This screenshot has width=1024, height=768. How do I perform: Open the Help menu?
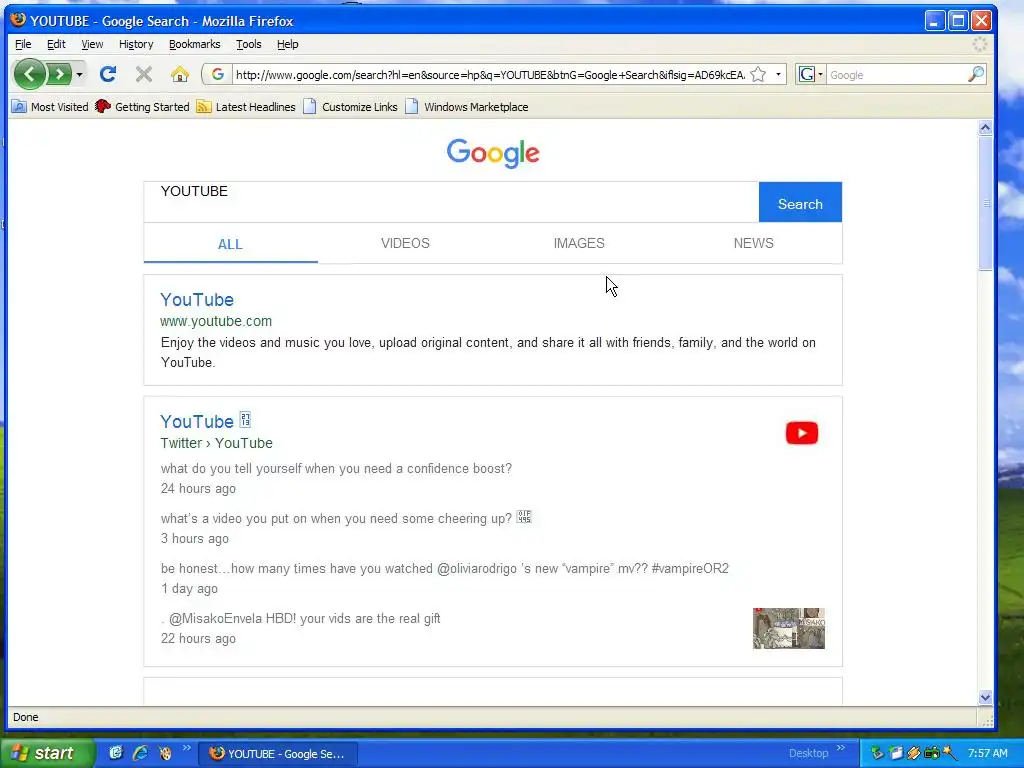coord(287,44)
